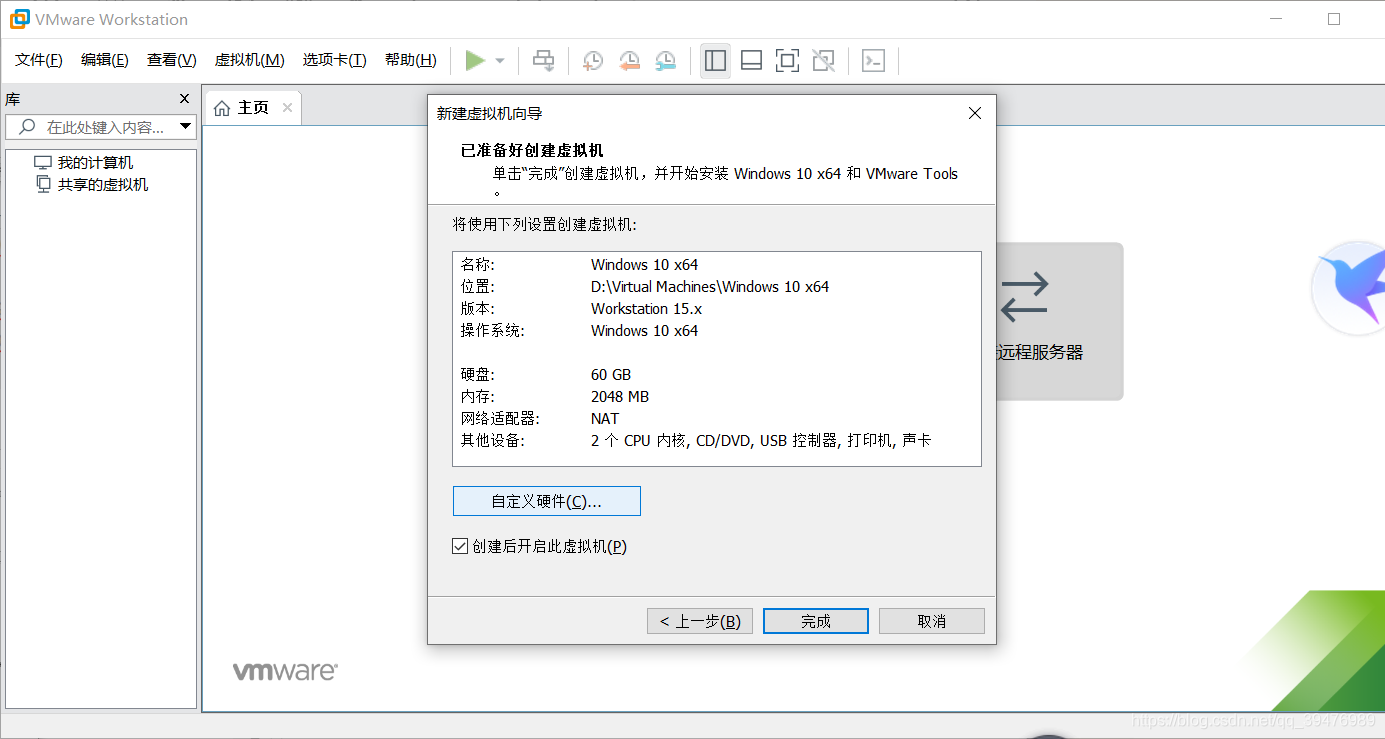Toggle 创建后开启此虚拟机 checkbox
Screen dimensions: 1385x739
click(460, 546)
